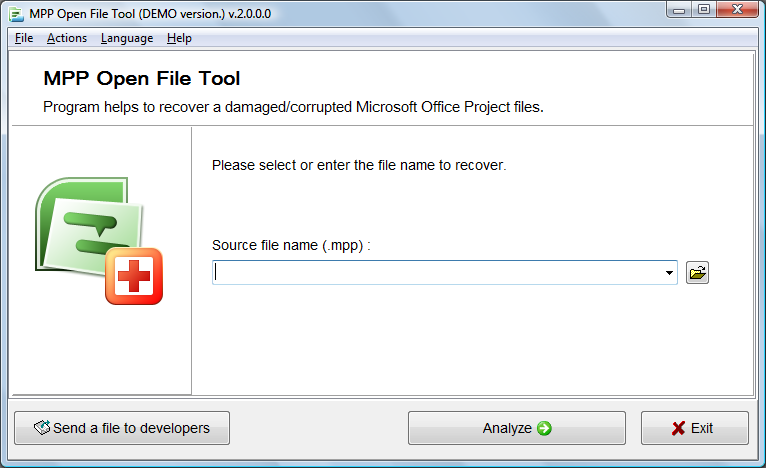Expand the source file name dropdown arrow
The width and height of the screenshot is (766, 468).
[669, 273]
